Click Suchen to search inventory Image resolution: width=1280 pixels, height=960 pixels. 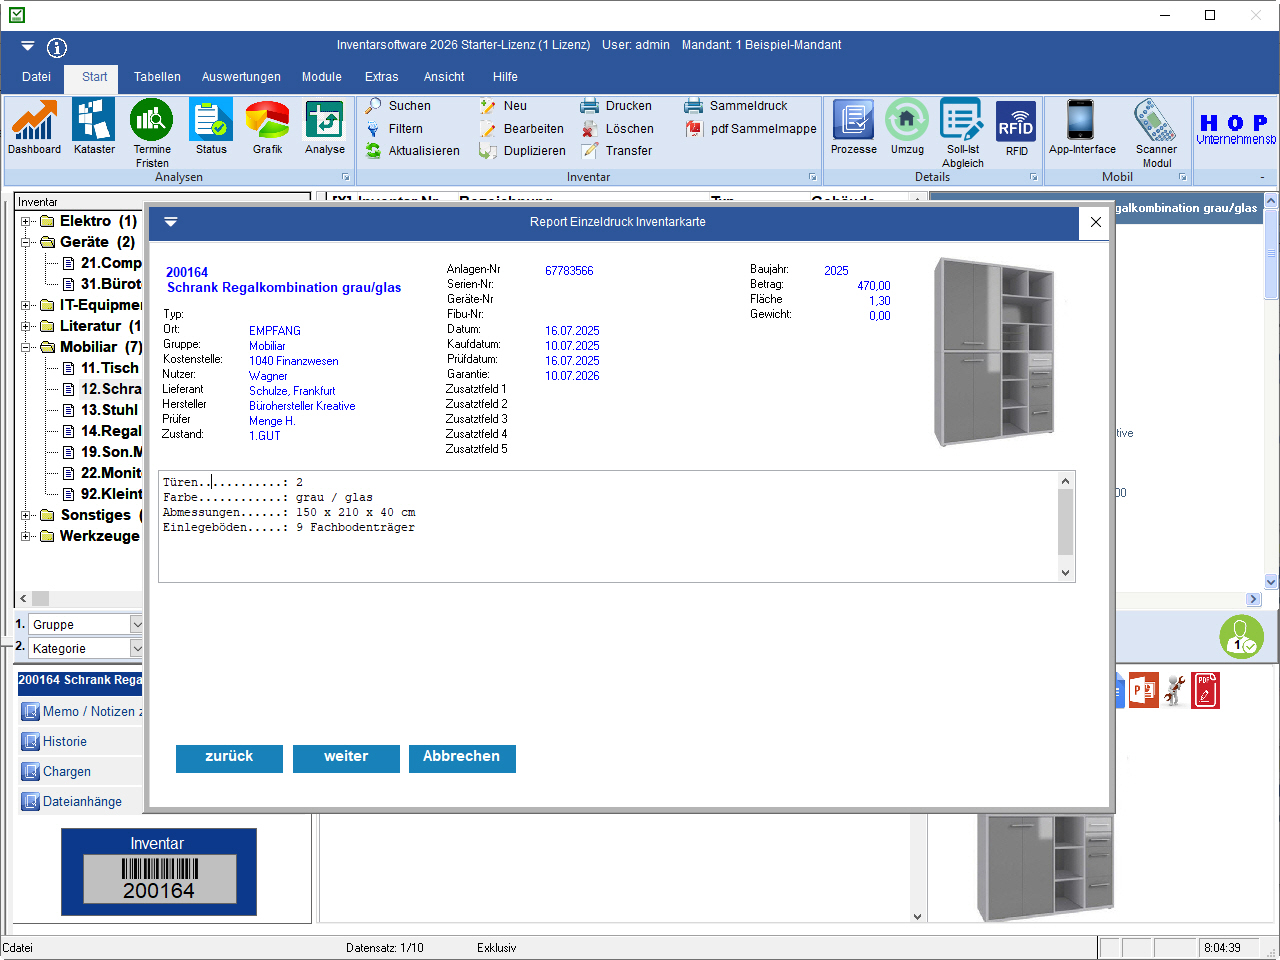(398, 106)
